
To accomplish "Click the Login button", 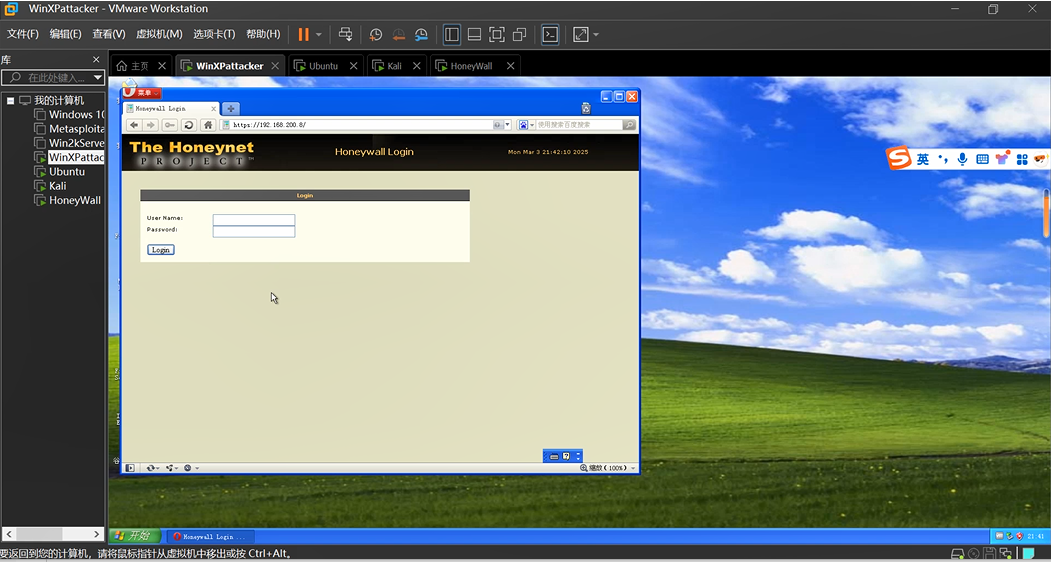I will click(x=161, y=249).
